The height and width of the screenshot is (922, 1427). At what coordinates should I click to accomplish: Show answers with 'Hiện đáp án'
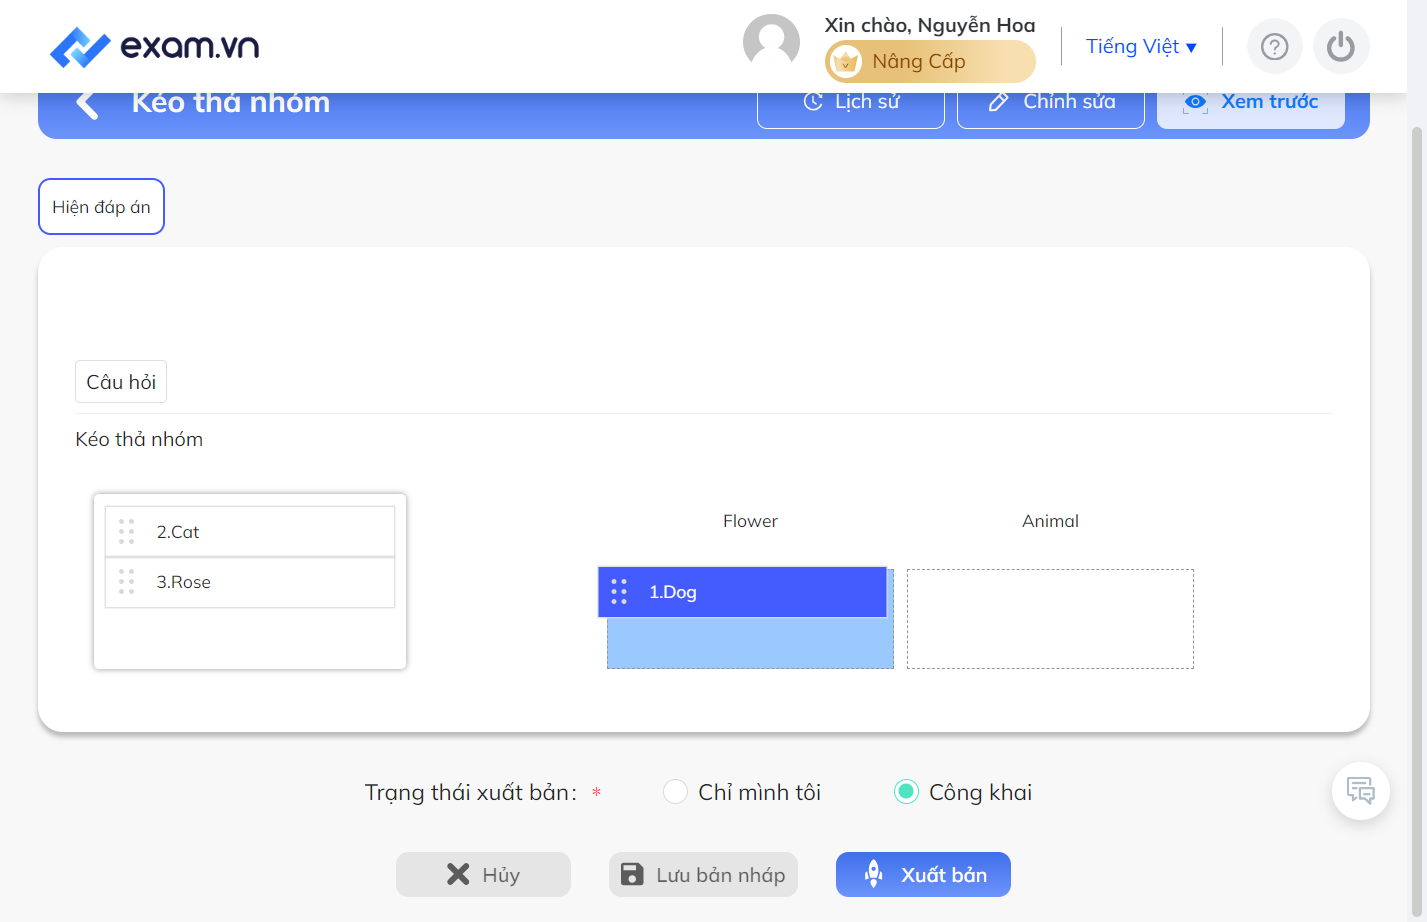[x=101, y=207]
